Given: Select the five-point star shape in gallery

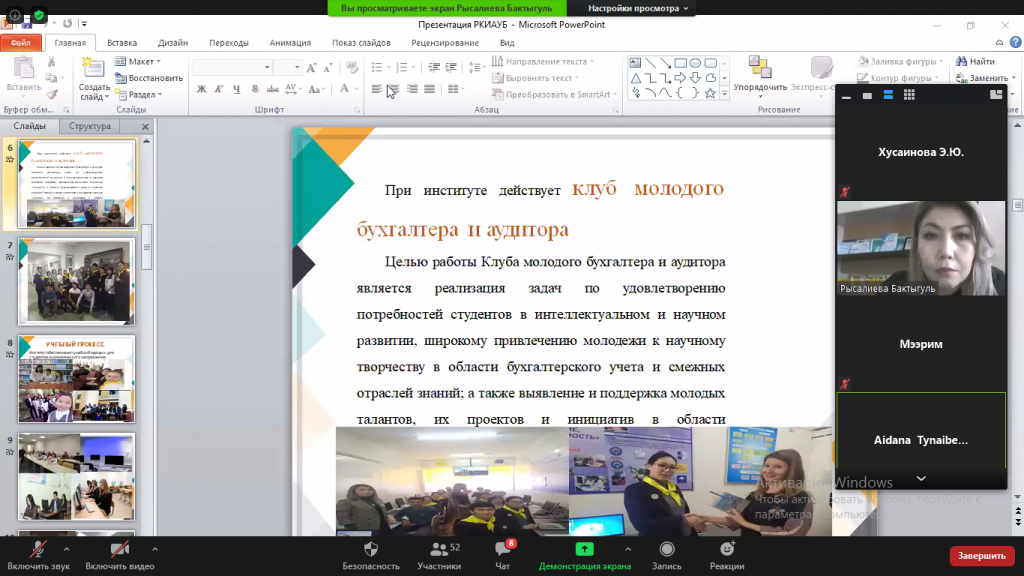Looking at the screenshot, I should click(711, 93).
